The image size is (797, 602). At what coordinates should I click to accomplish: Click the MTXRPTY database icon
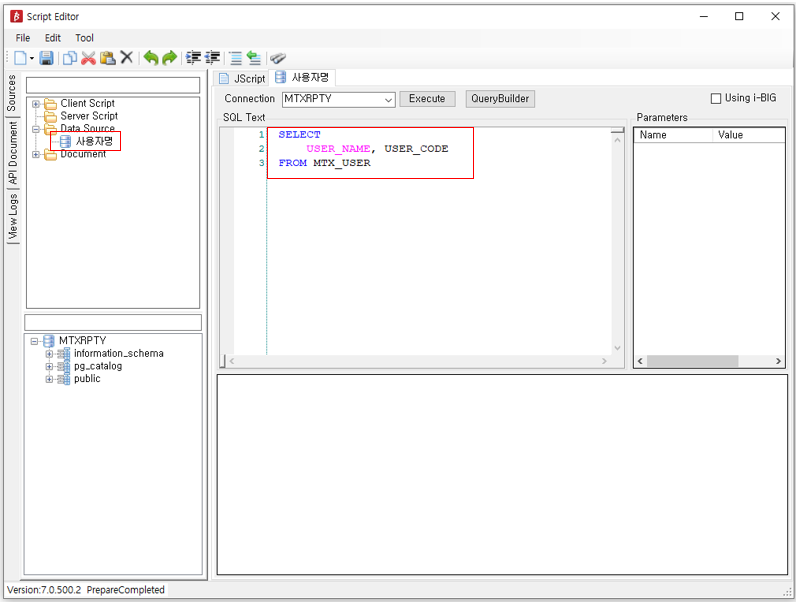point(49,341)
